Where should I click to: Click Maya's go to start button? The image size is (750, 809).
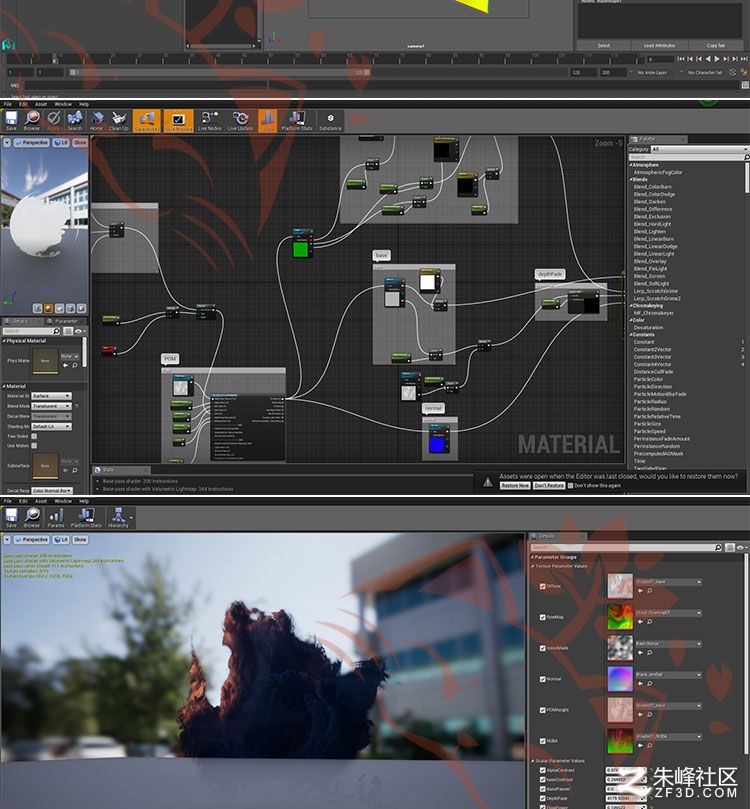tap(681, 59)
